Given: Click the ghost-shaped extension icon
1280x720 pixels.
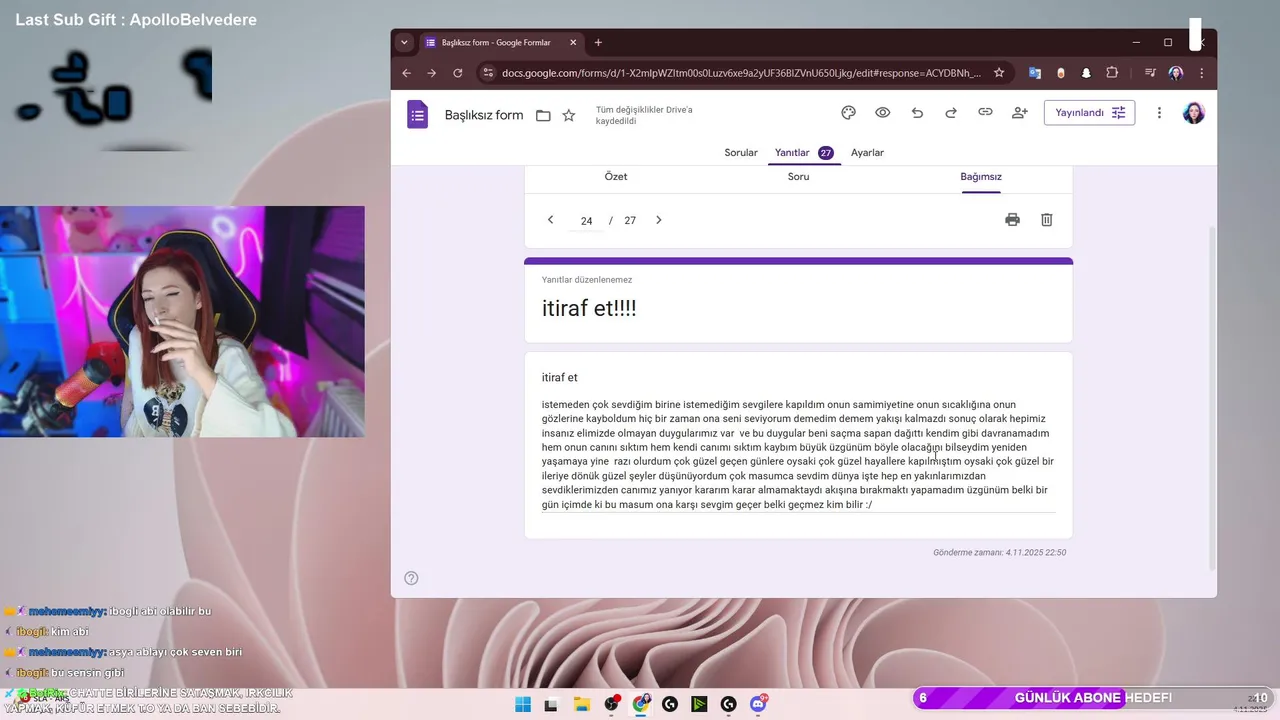Looking at the screenshot, I should [x=1087, y=73].
